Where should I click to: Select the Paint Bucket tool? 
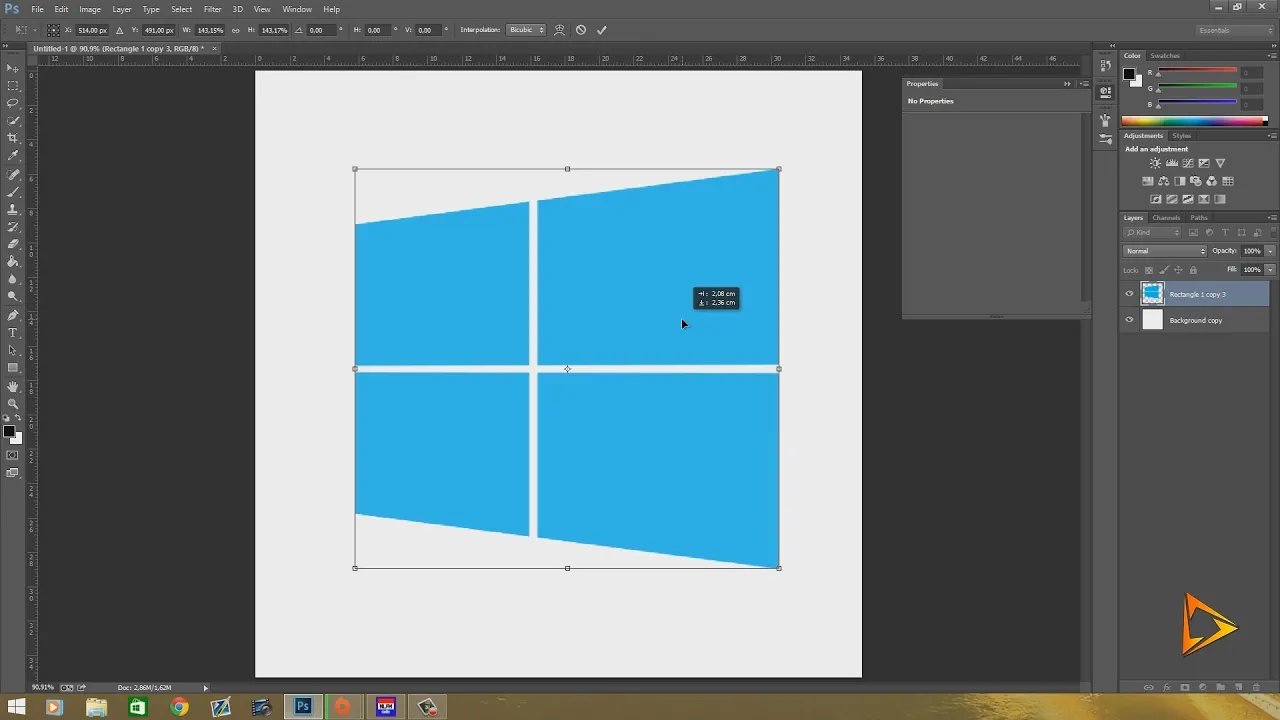pos(13,262)
